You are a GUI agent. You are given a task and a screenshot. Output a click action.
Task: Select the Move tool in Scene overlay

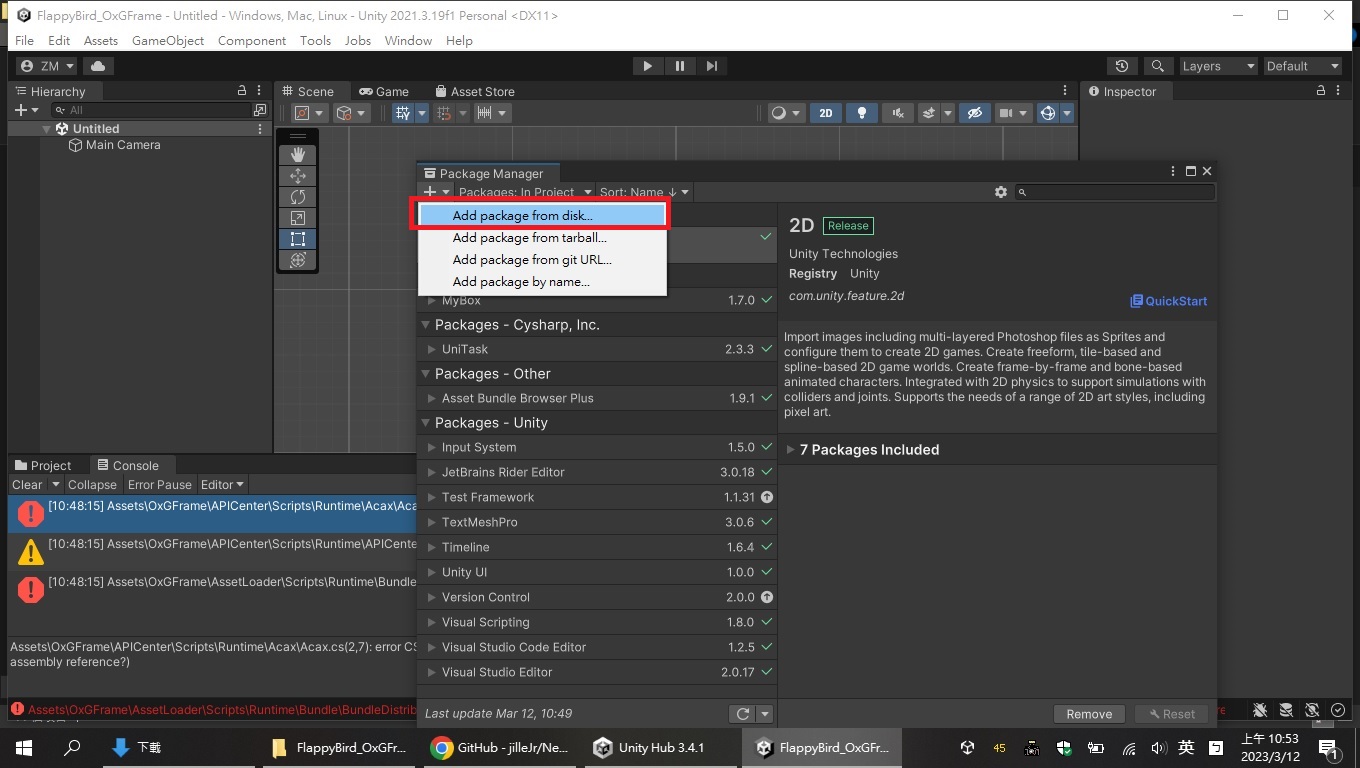click(x=297, y=176)
